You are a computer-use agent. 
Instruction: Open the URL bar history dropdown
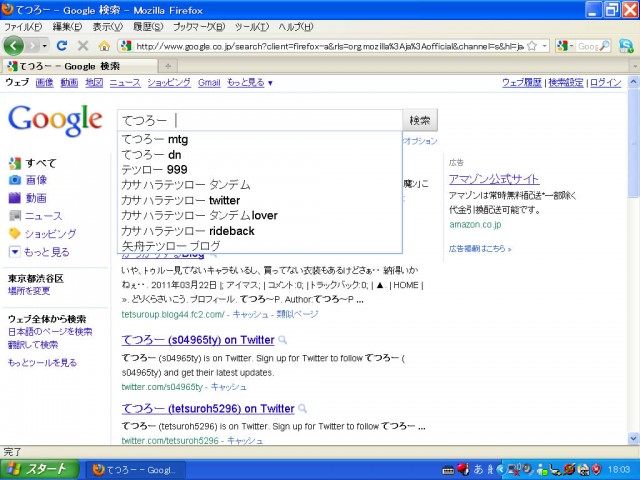[x=544, y=46]
